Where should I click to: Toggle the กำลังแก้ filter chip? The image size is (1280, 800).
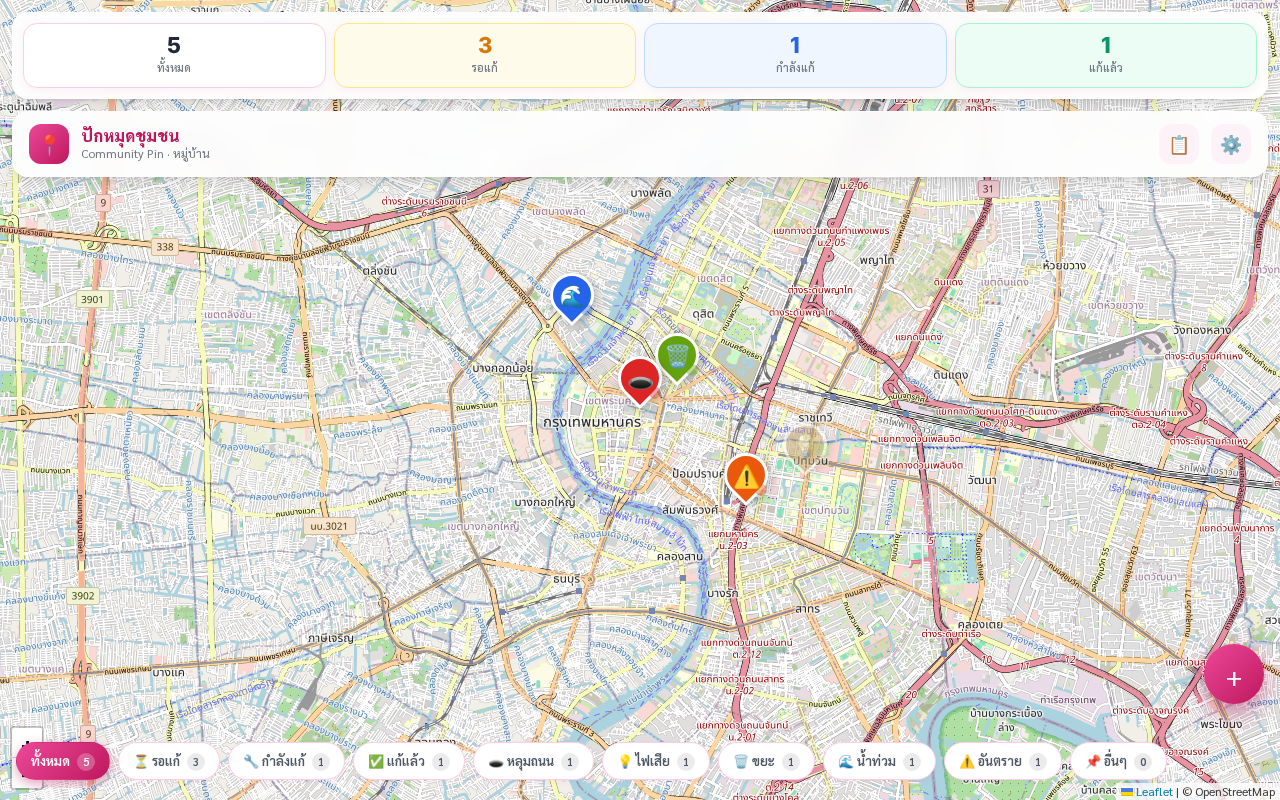(286, 761)
